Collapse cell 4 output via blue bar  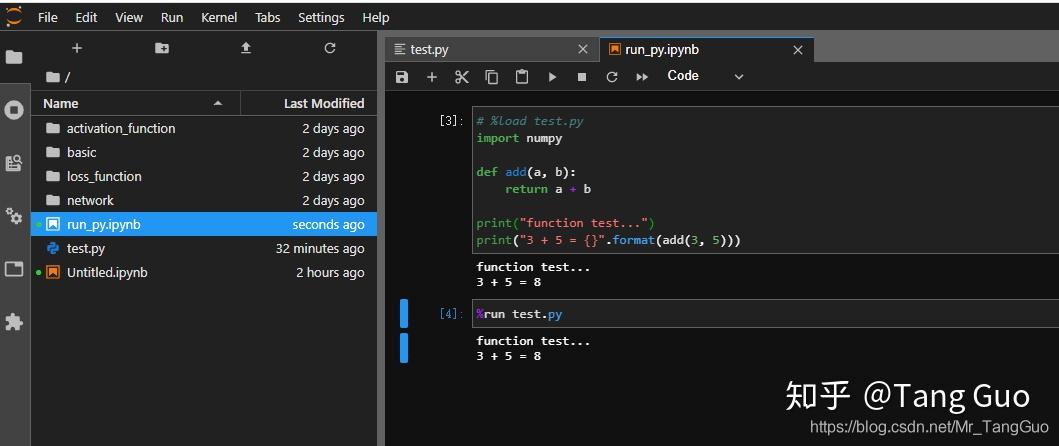pyautogui.click(x=404, y=347)
